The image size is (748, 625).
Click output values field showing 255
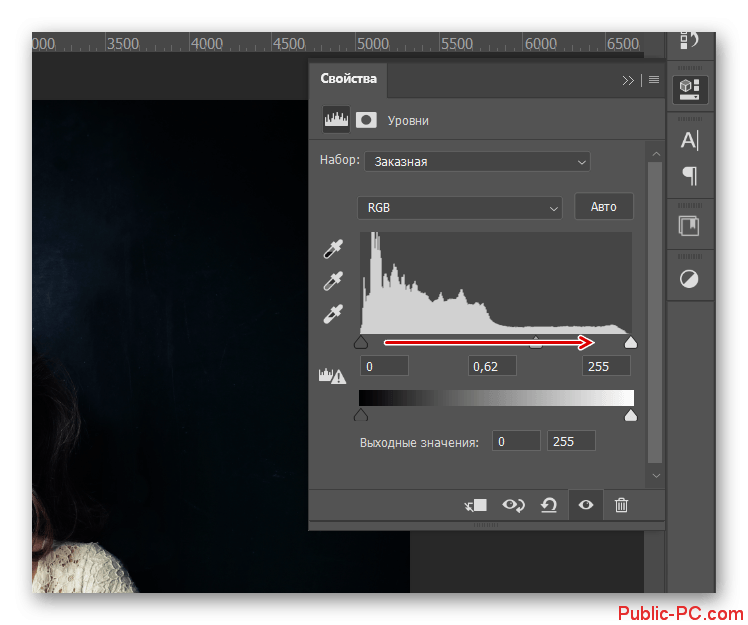point(571,441)
